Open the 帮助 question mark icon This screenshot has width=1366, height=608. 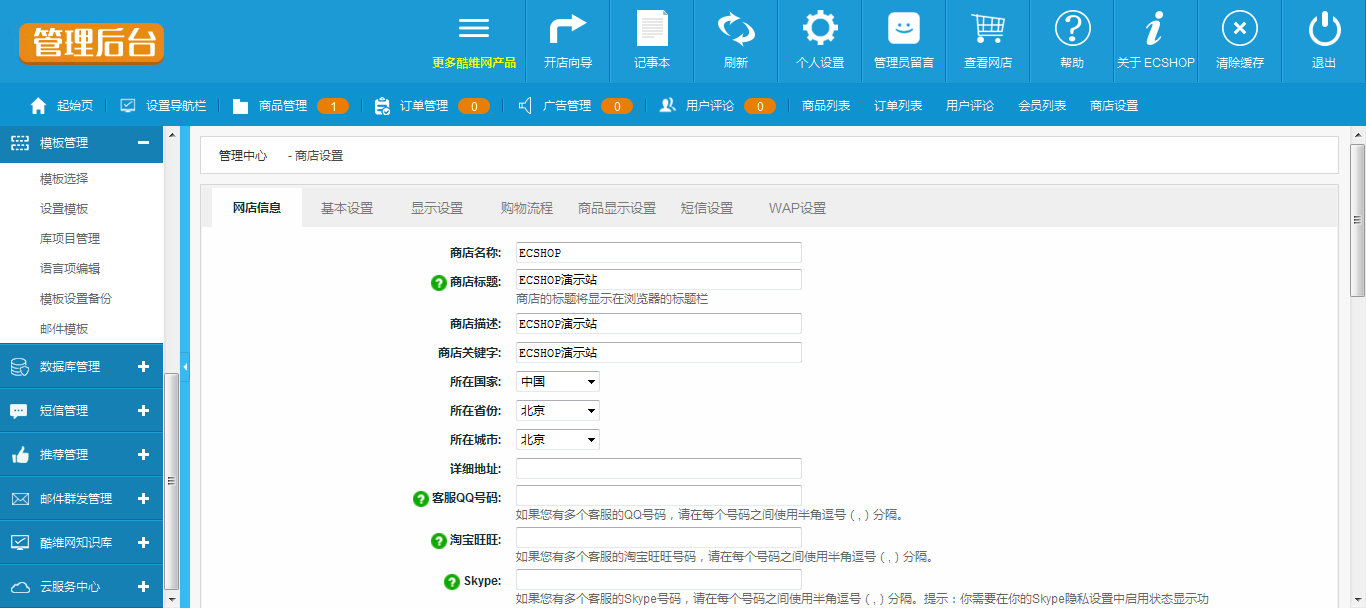[x=1072, y=29]
